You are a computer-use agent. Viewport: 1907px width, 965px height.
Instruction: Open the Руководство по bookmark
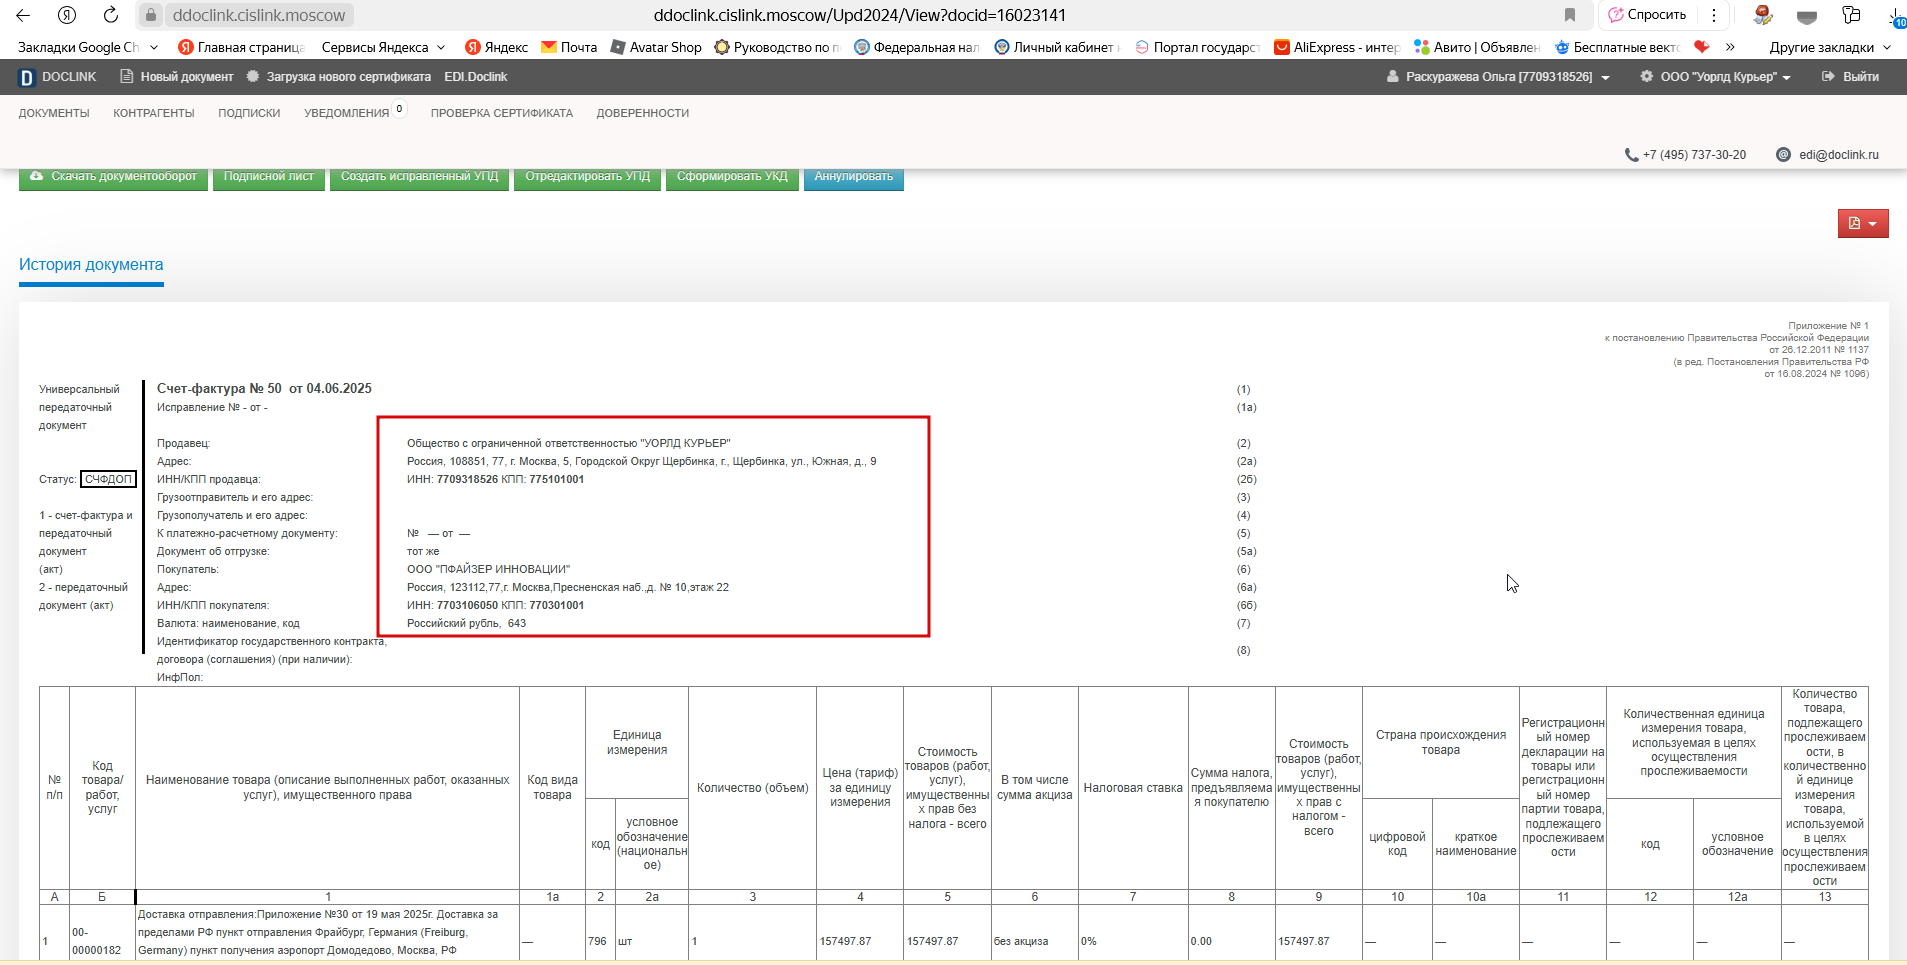click(x=777, y=47)
